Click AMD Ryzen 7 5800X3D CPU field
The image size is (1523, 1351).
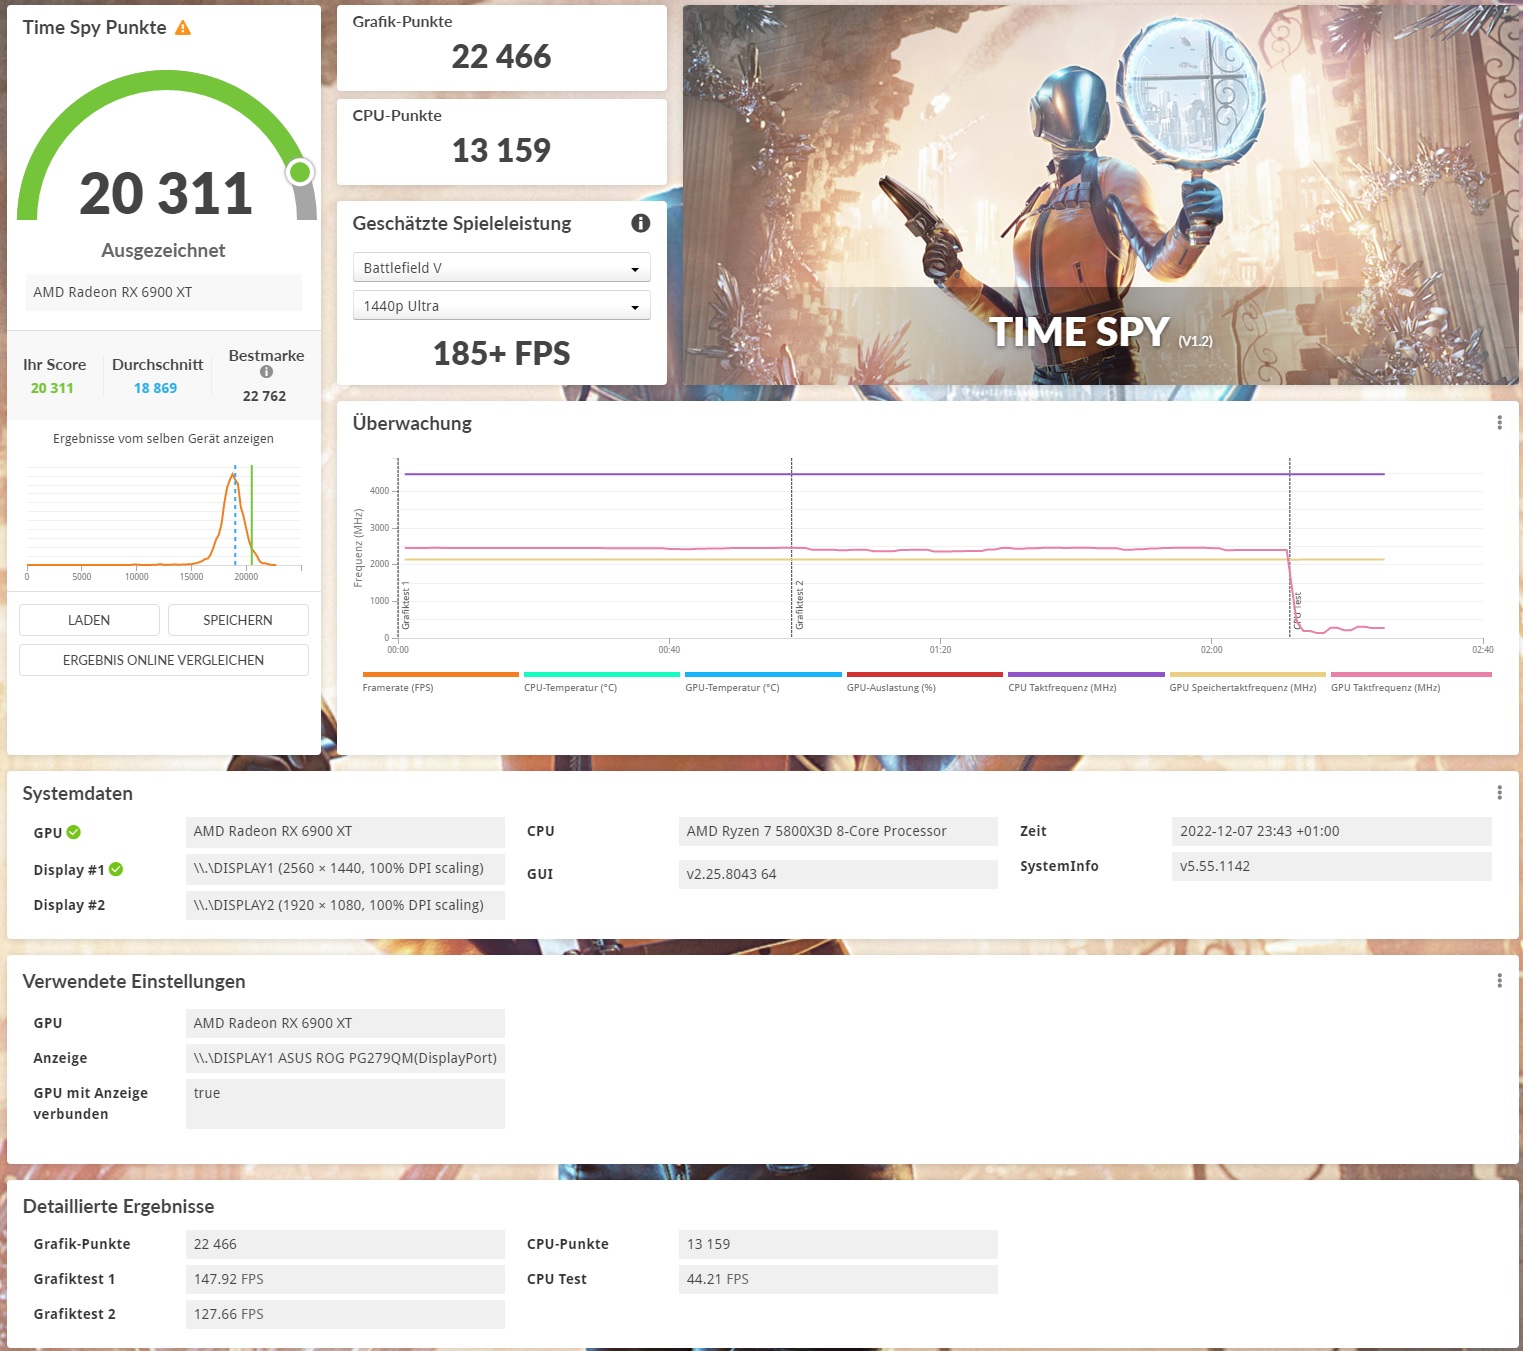click(x=838, y=831)
